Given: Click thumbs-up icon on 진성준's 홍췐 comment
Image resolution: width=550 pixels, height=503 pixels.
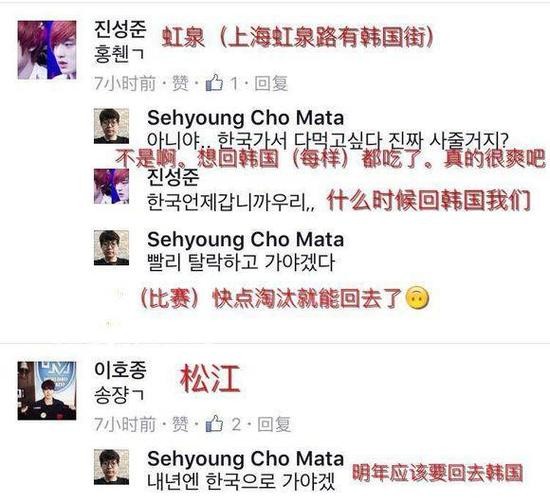Looking at the screenshot, I should coord(214,83).
